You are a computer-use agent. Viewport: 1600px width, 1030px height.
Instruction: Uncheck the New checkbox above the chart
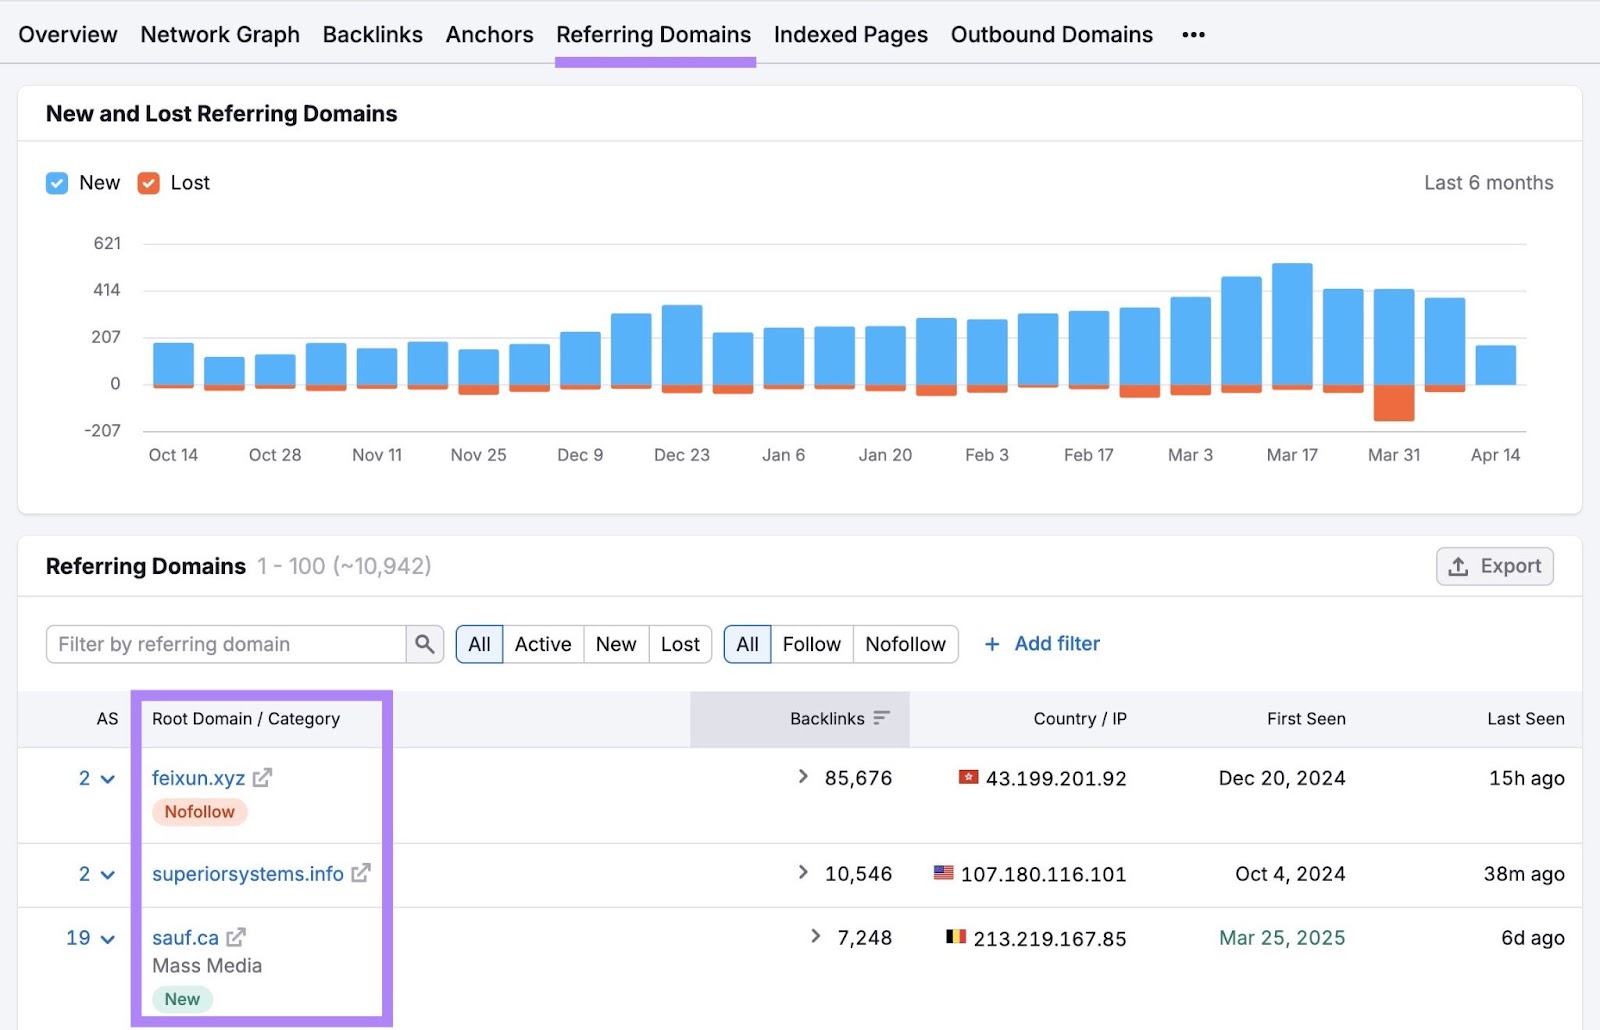point(57,182)
